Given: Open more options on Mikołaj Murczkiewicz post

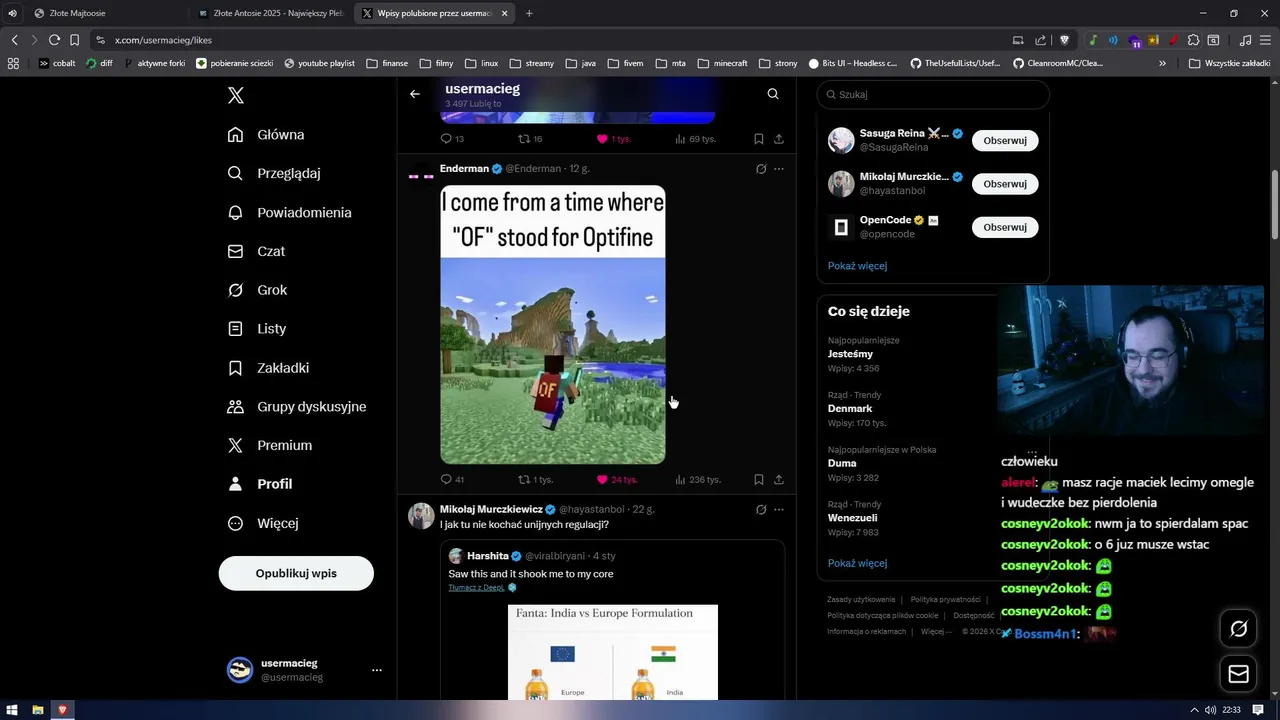Looking at the screenshot, I should point(779,510).
